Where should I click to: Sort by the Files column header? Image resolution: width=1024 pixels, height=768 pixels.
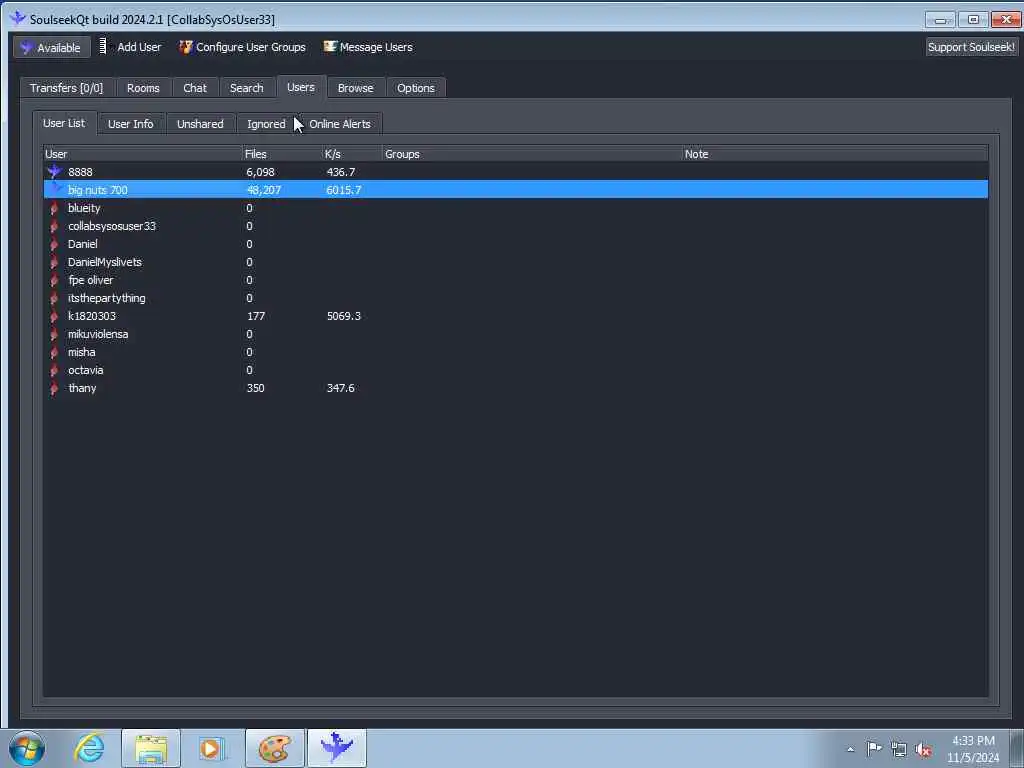click(283, 154)
